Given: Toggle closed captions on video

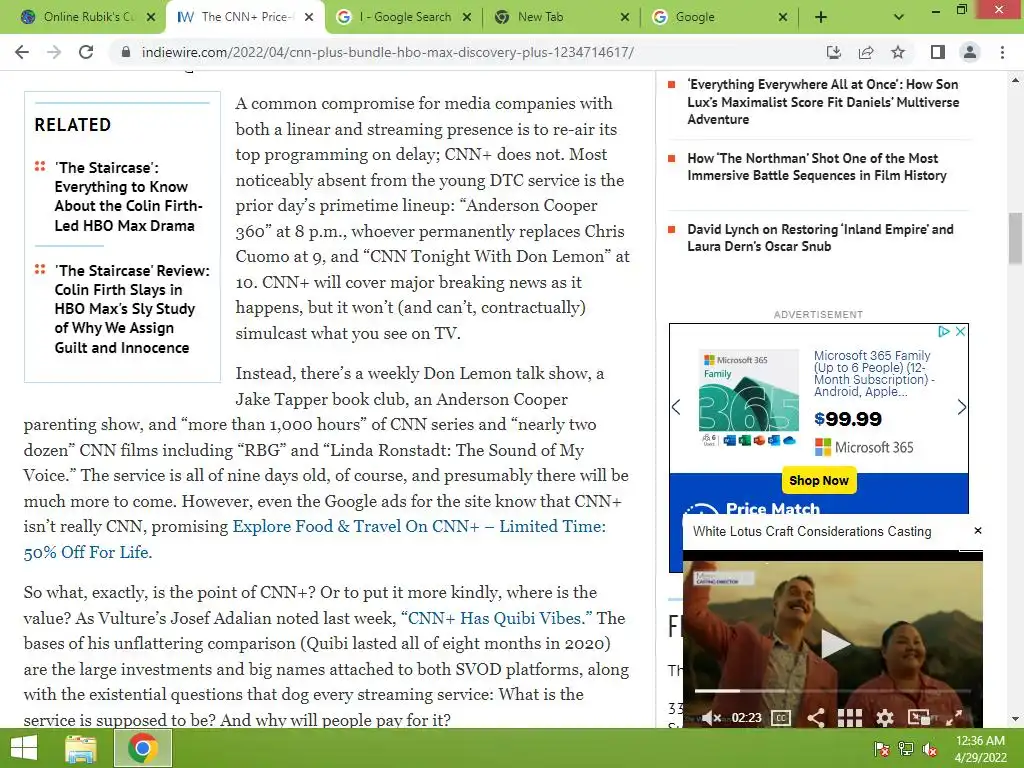Looking at the screenshot, I should pos(781,718).
